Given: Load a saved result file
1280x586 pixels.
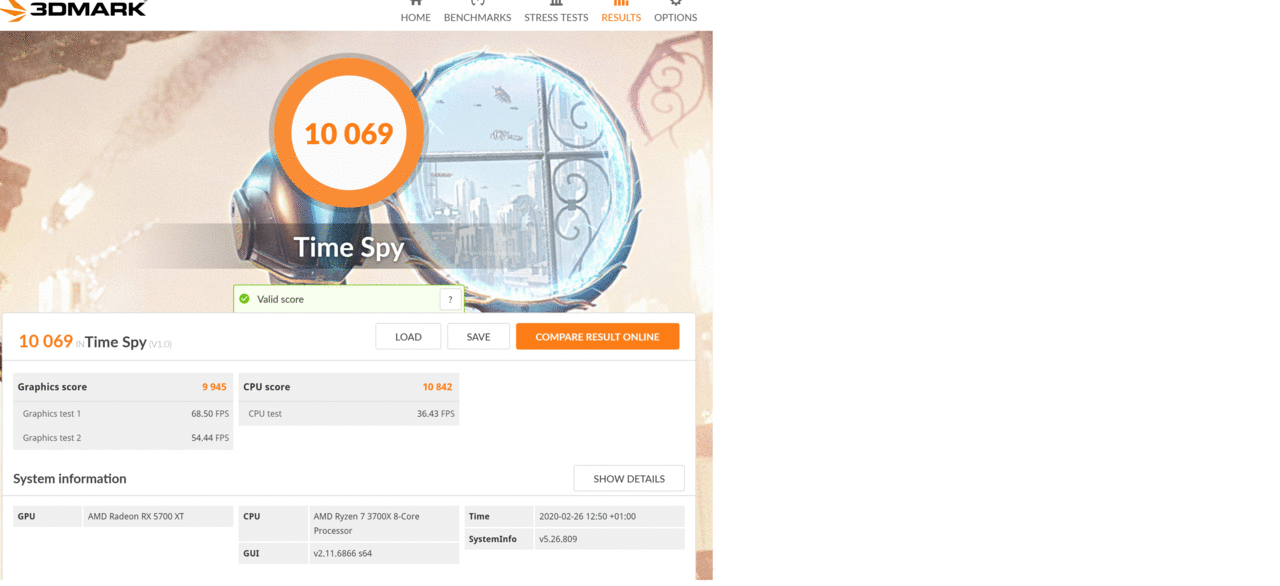Looking at the screenshot, I should tap(408, 337).
